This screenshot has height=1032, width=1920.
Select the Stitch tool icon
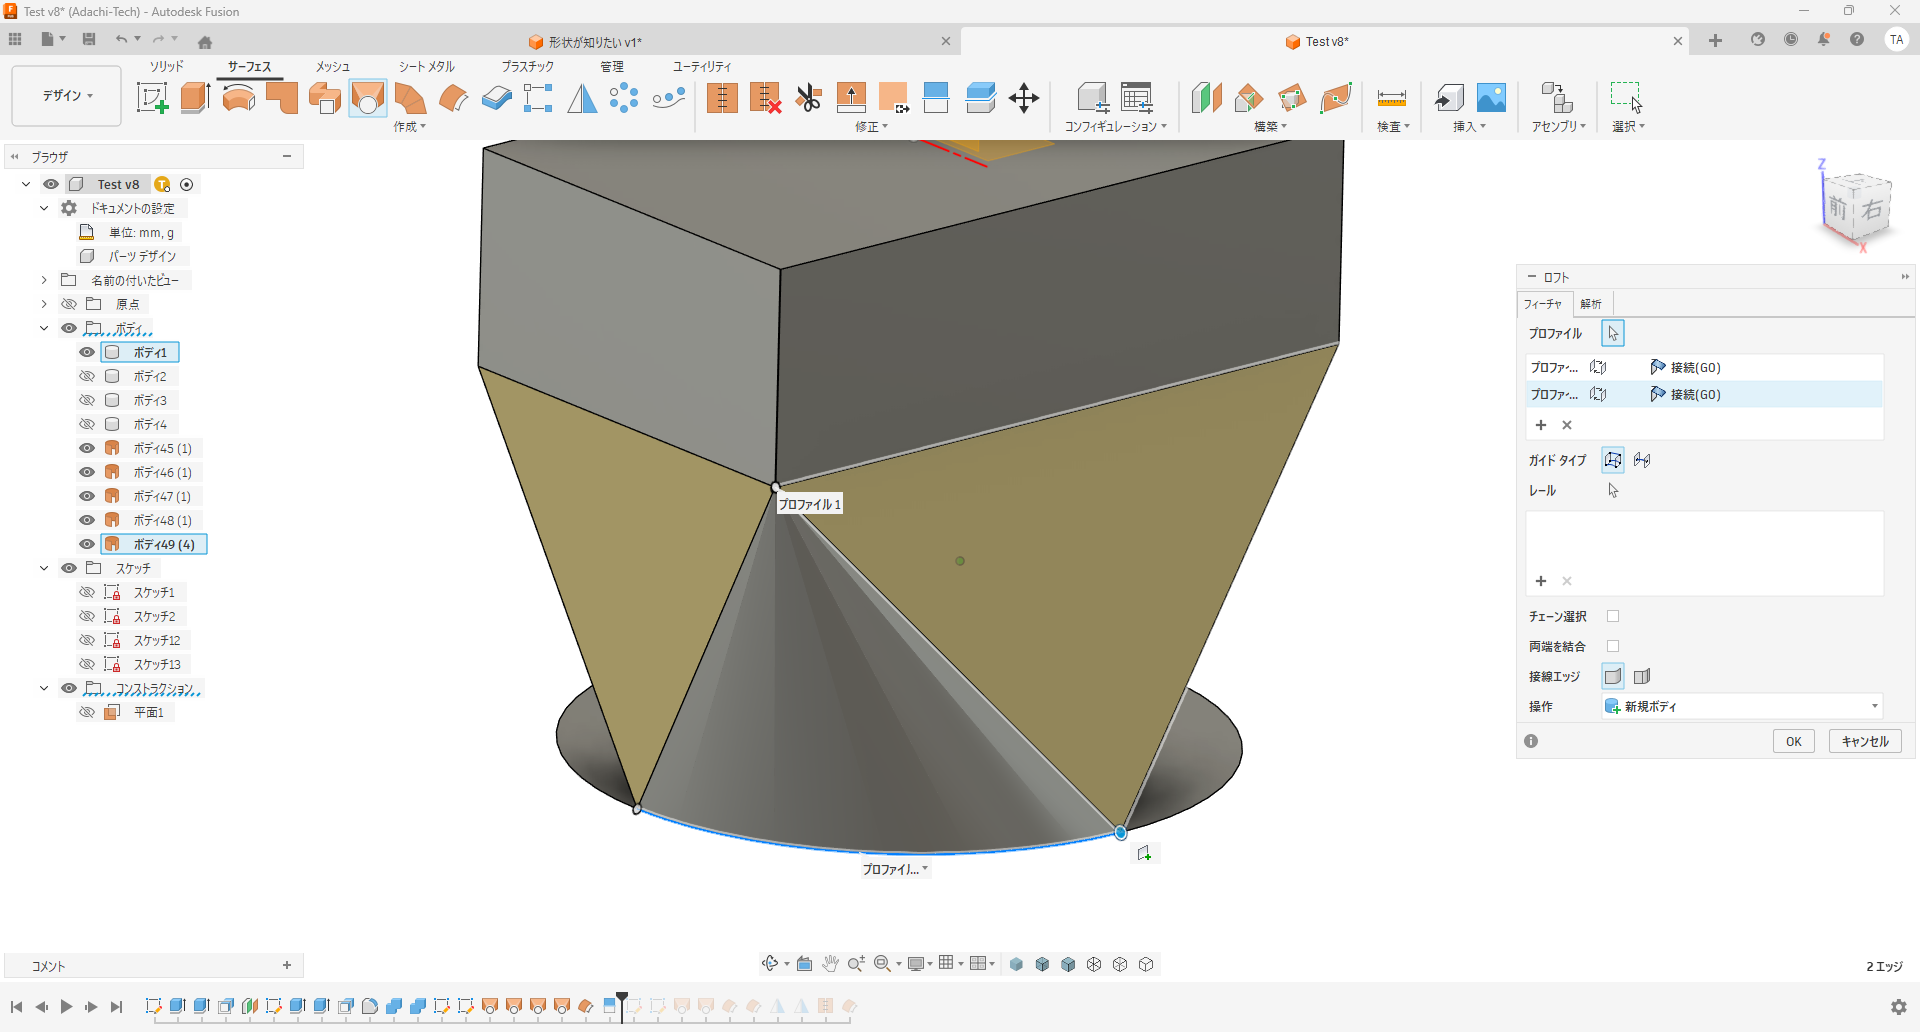[x=722, y=98]
